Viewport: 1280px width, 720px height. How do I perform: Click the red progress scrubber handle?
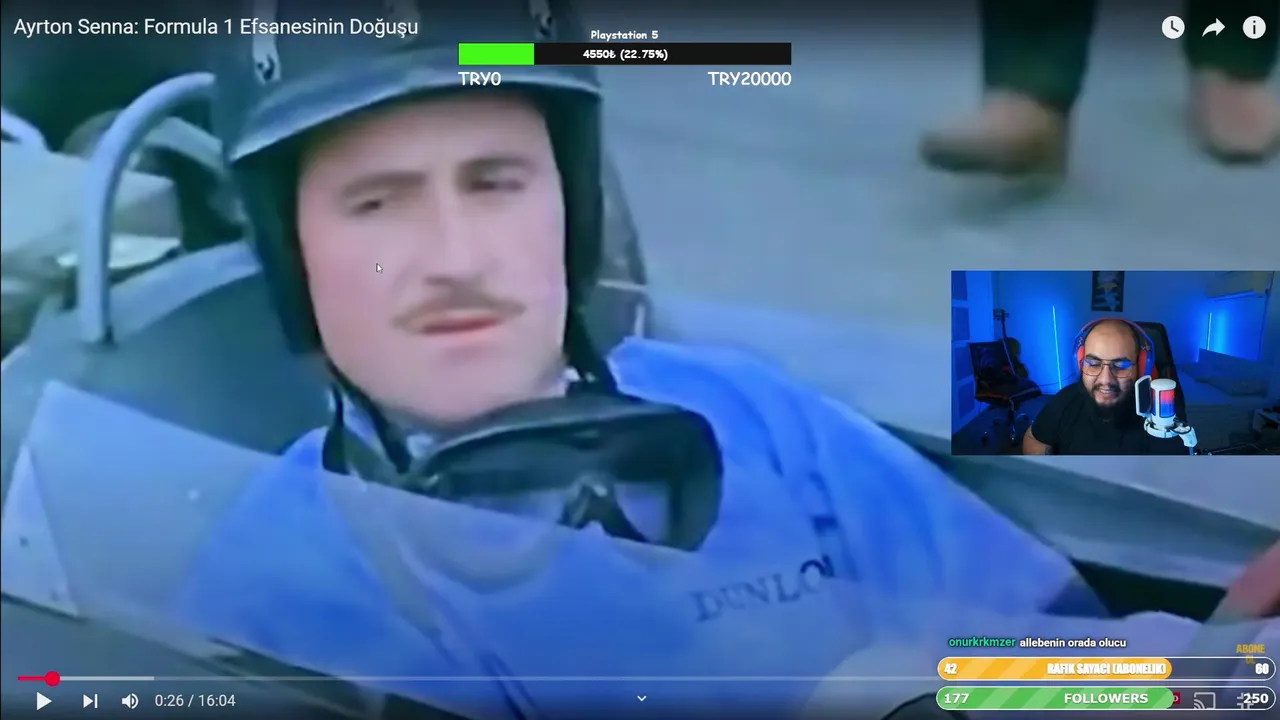pos(52,679)
